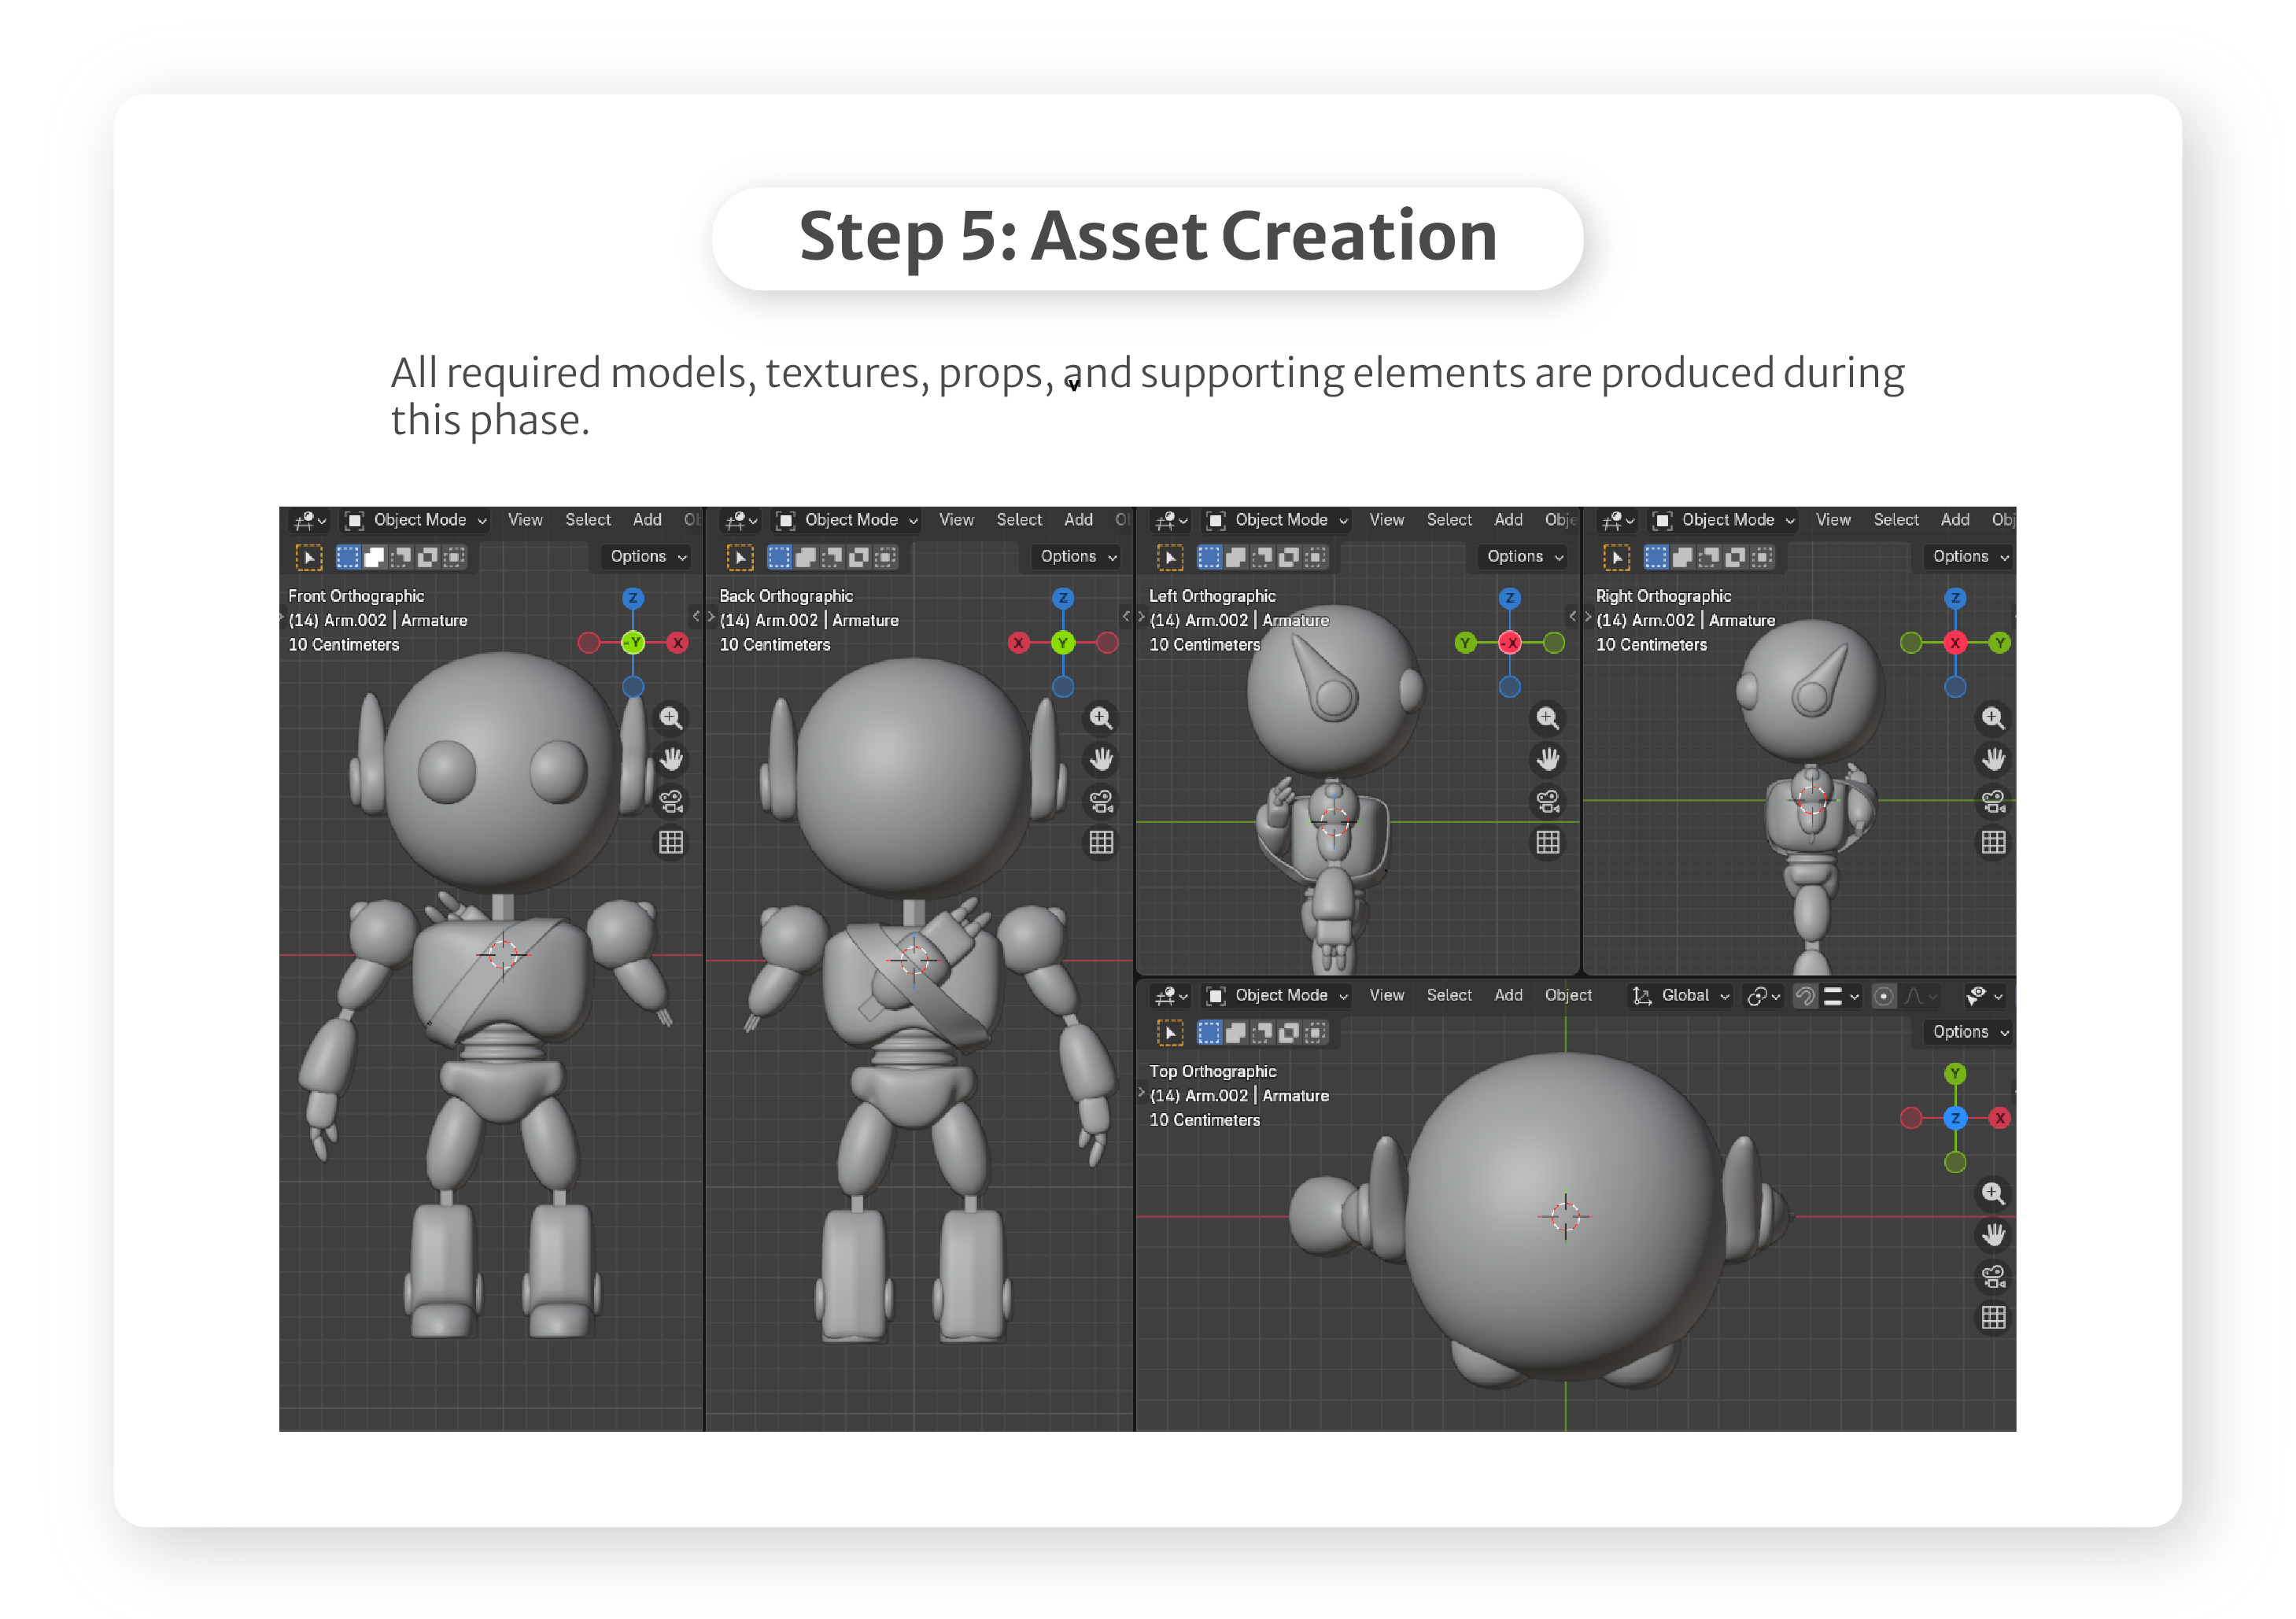Enable intersect selection mode in Right viewport

point(1763,556)
